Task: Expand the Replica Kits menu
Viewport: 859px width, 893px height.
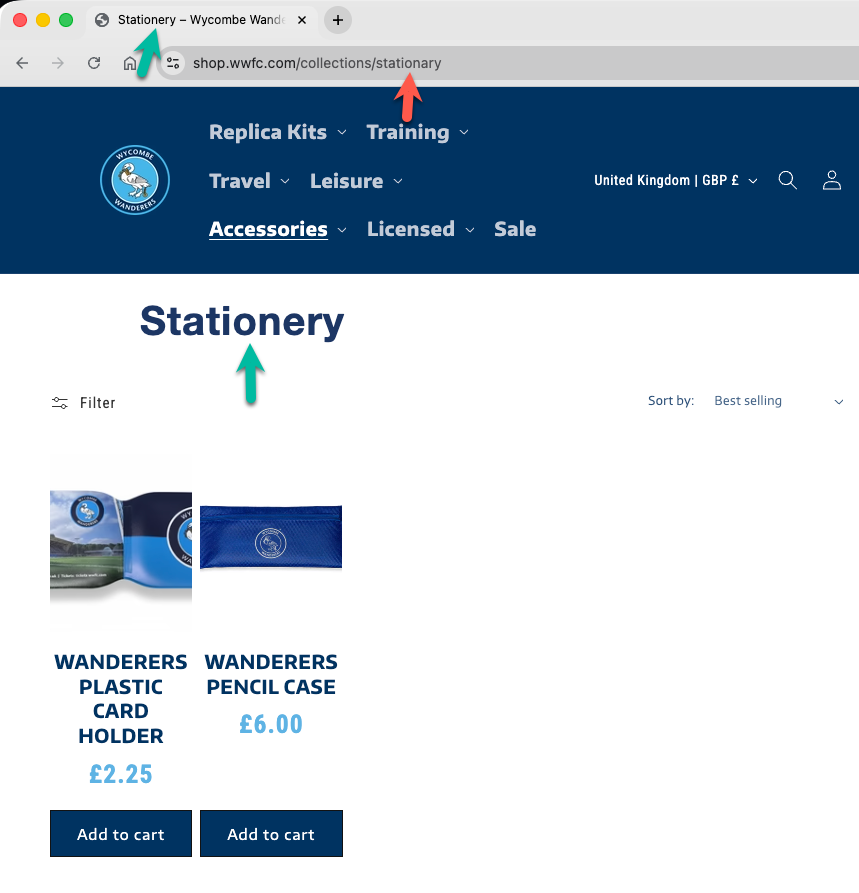Action: tap(277, 132)
